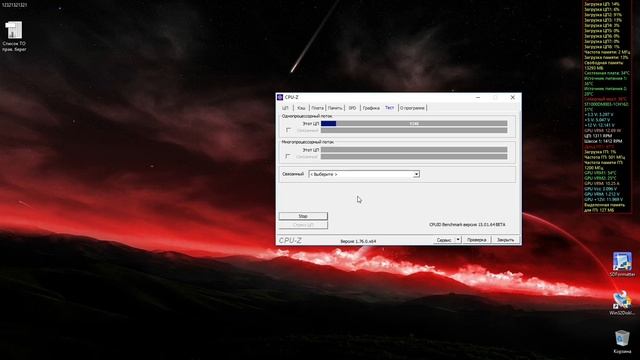Open the О программе tab

[412, 108]
